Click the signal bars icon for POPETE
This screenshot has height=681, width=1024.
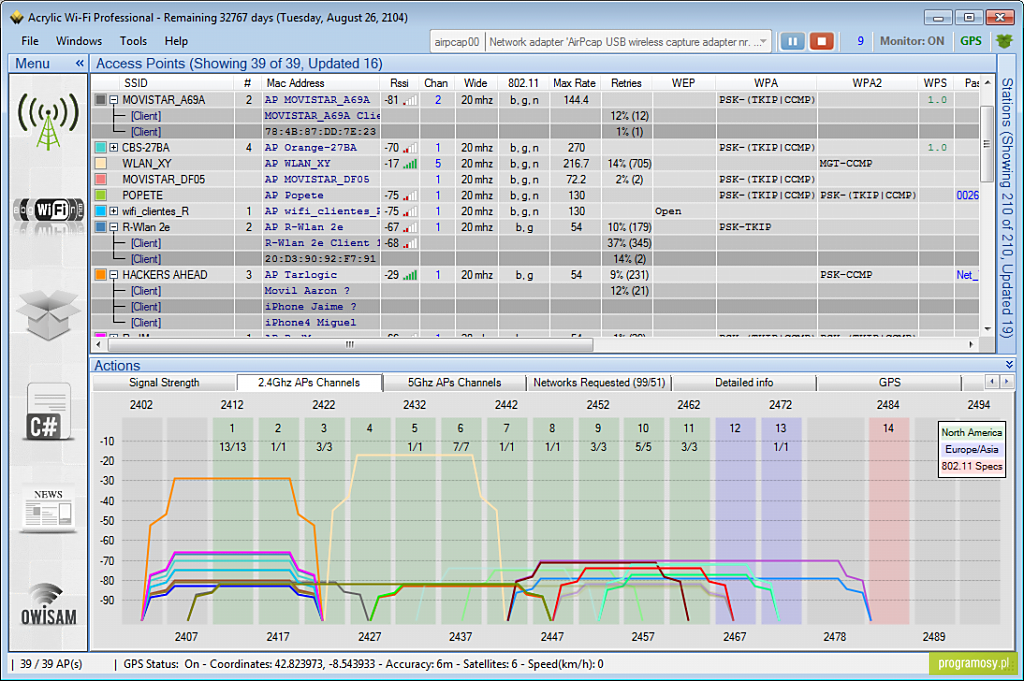click(x=410, y=195)
